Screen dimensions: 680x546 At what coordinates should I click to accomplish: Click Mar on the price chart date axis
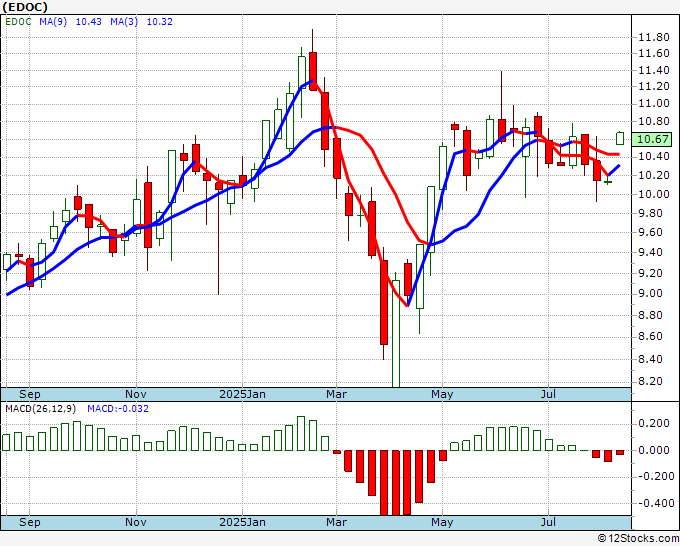click(337, 394)
